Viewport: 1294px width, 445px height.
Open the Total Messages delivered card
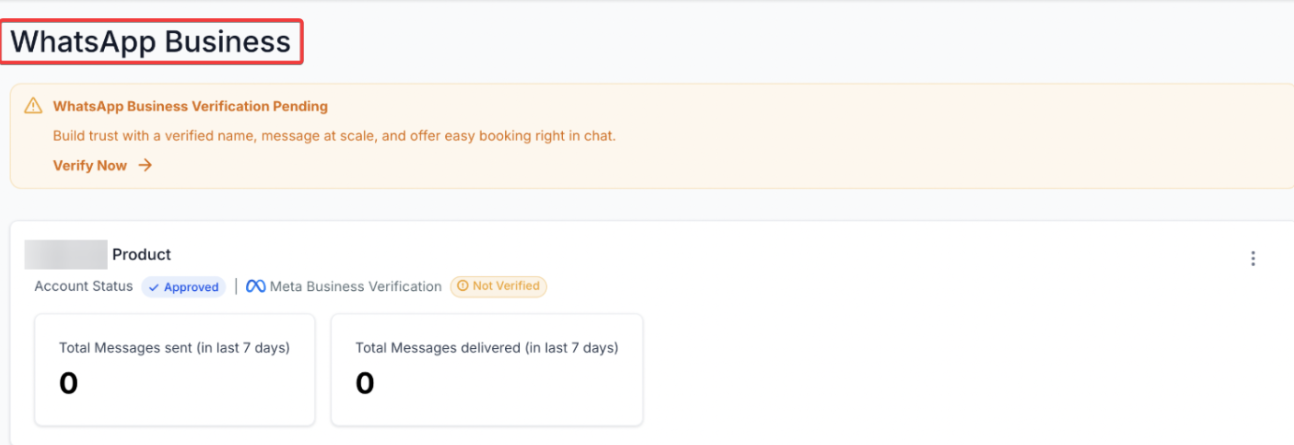point(487,369)
